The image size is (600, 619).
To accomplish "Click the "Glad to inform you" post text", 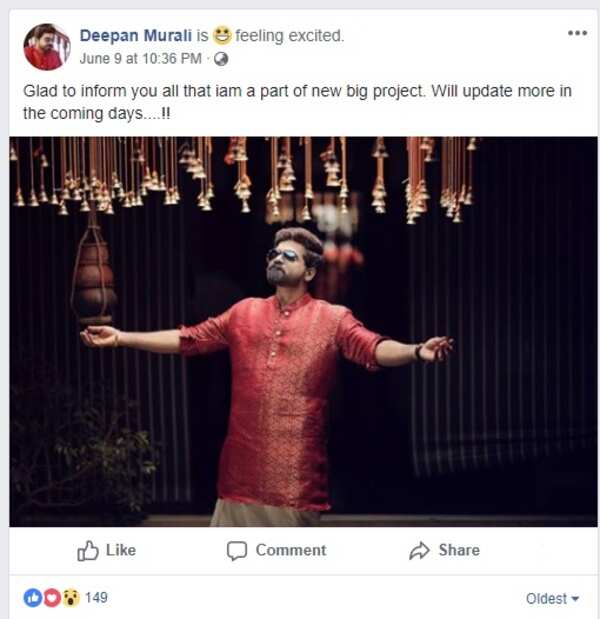I will pos(297,101).
